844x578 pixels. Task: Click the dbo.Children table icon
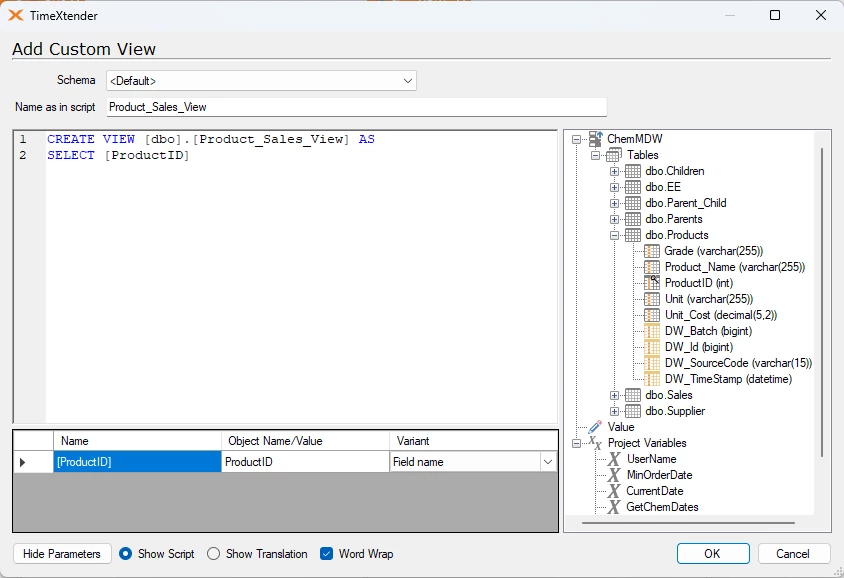pyautogui.click(x=632, y=171)
